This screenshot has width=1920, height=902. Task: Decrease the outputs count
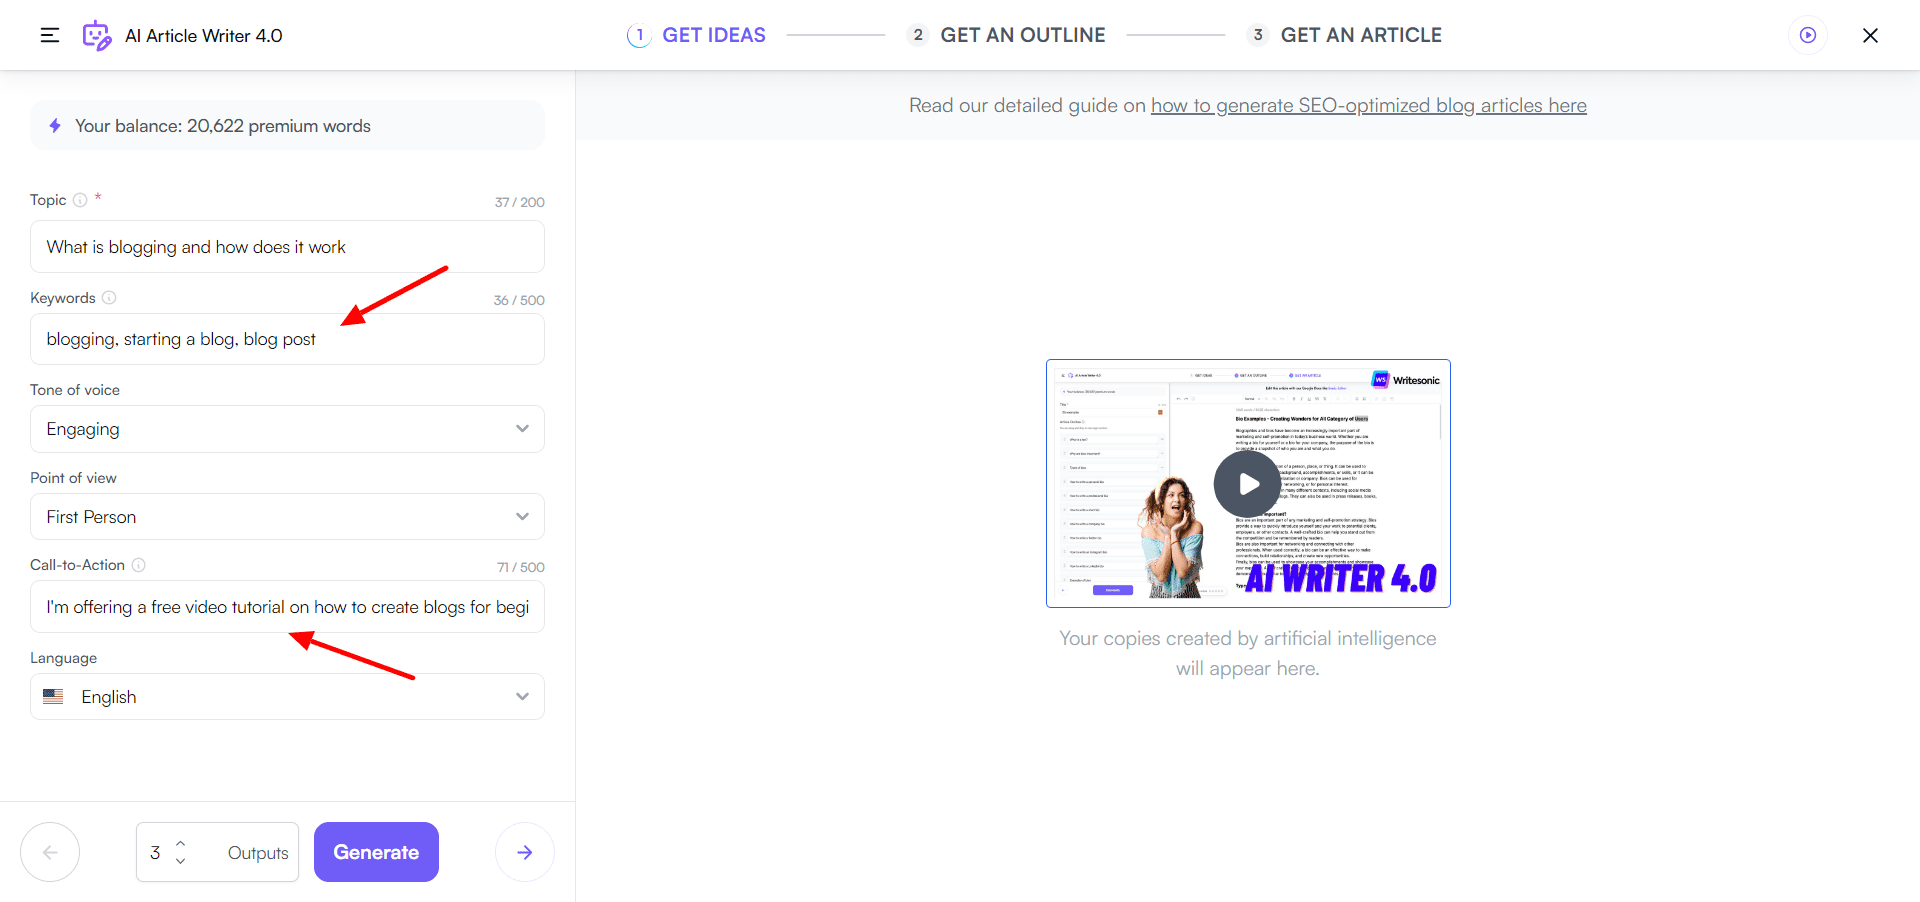click(x=181, y=861)
